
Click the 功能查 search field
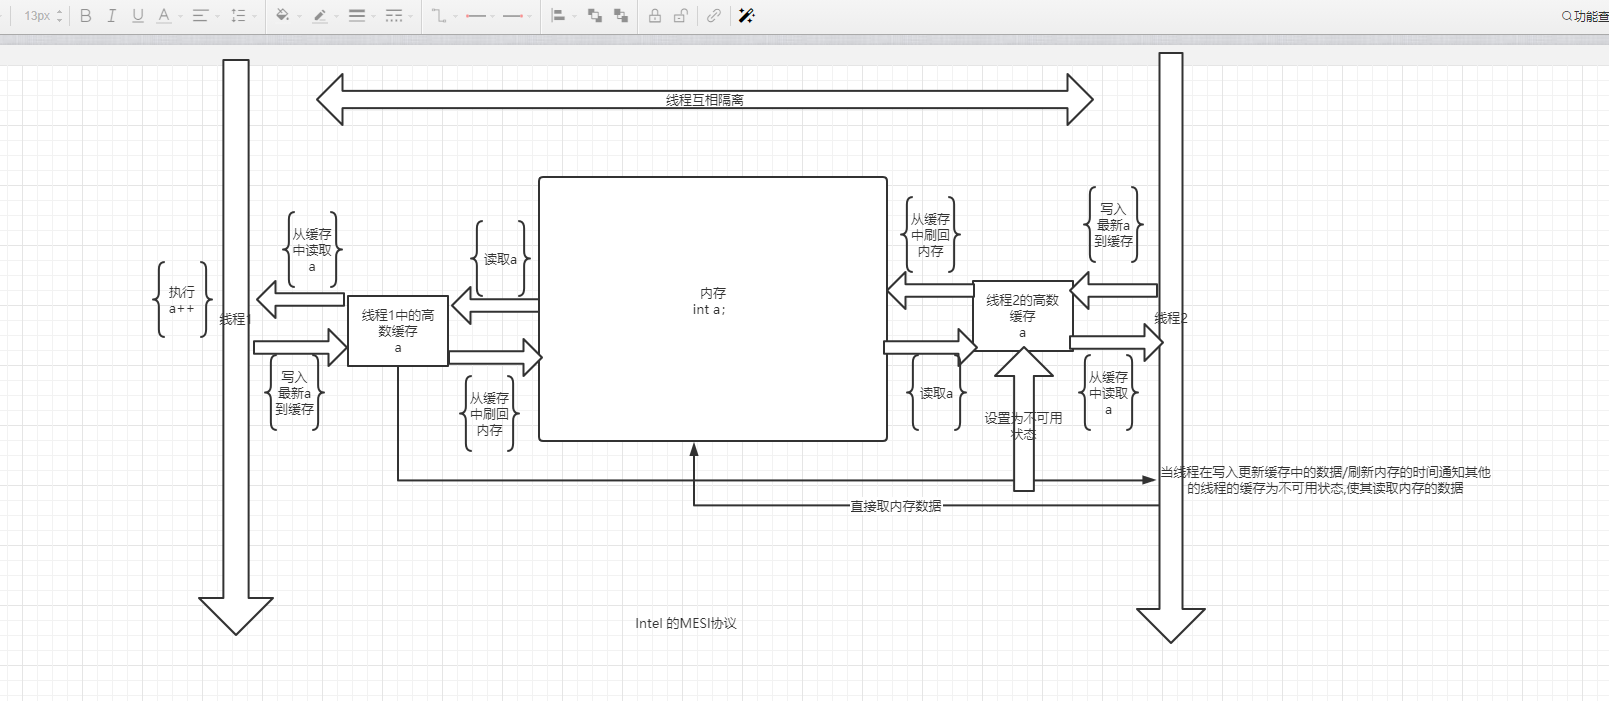pyautogui.click(x=1585, y=16)
